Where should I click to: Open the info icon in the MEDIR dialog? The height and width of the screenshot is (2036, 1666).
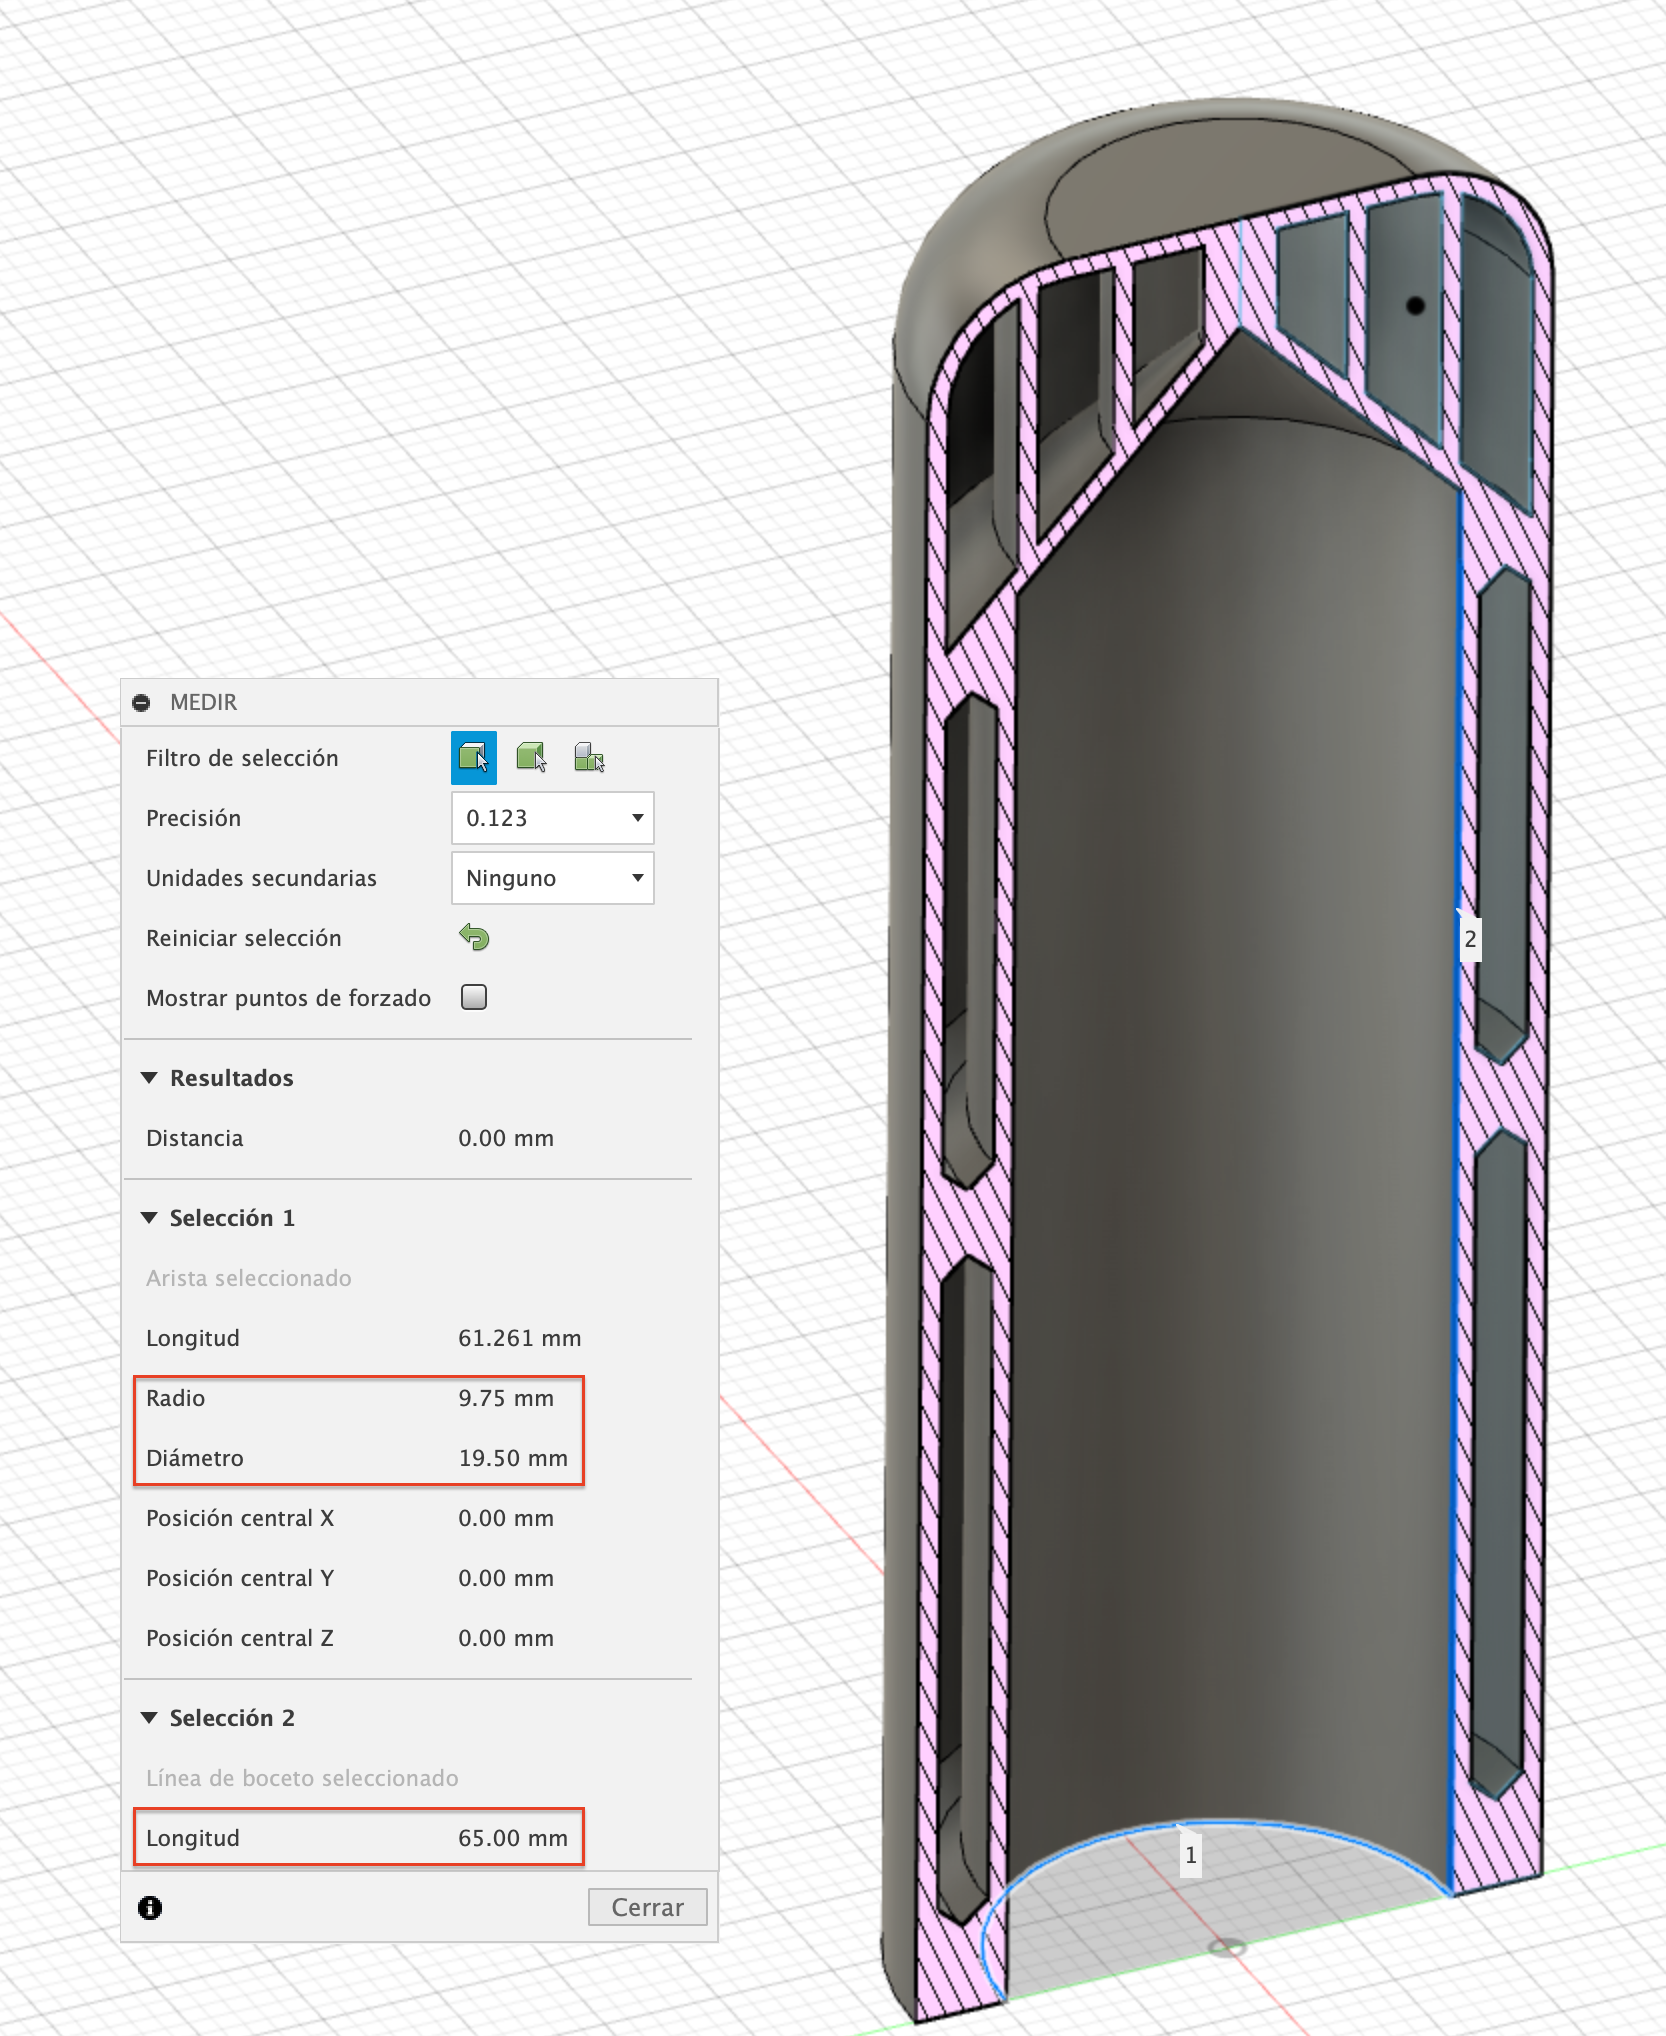(x=150, y=1908)
